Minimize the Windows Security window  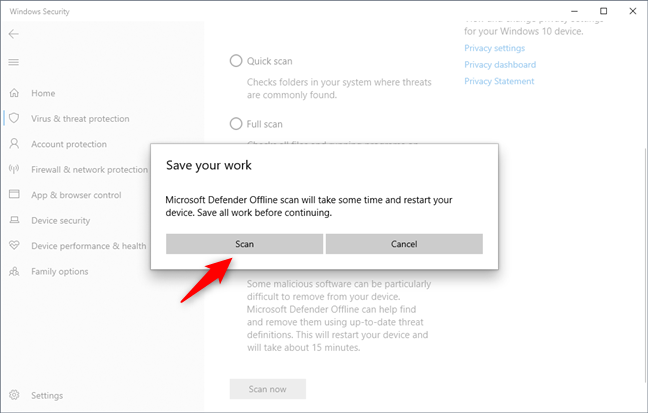tap(574, 11)
